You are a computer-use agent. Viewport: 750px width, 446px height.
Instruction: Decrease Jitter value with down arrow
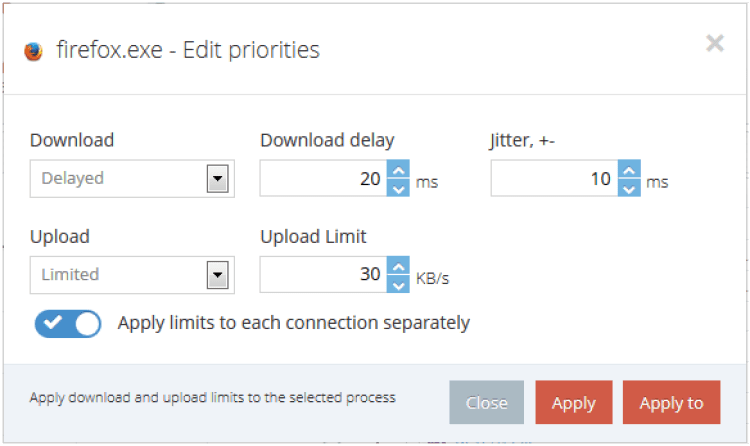click(629, 188)
